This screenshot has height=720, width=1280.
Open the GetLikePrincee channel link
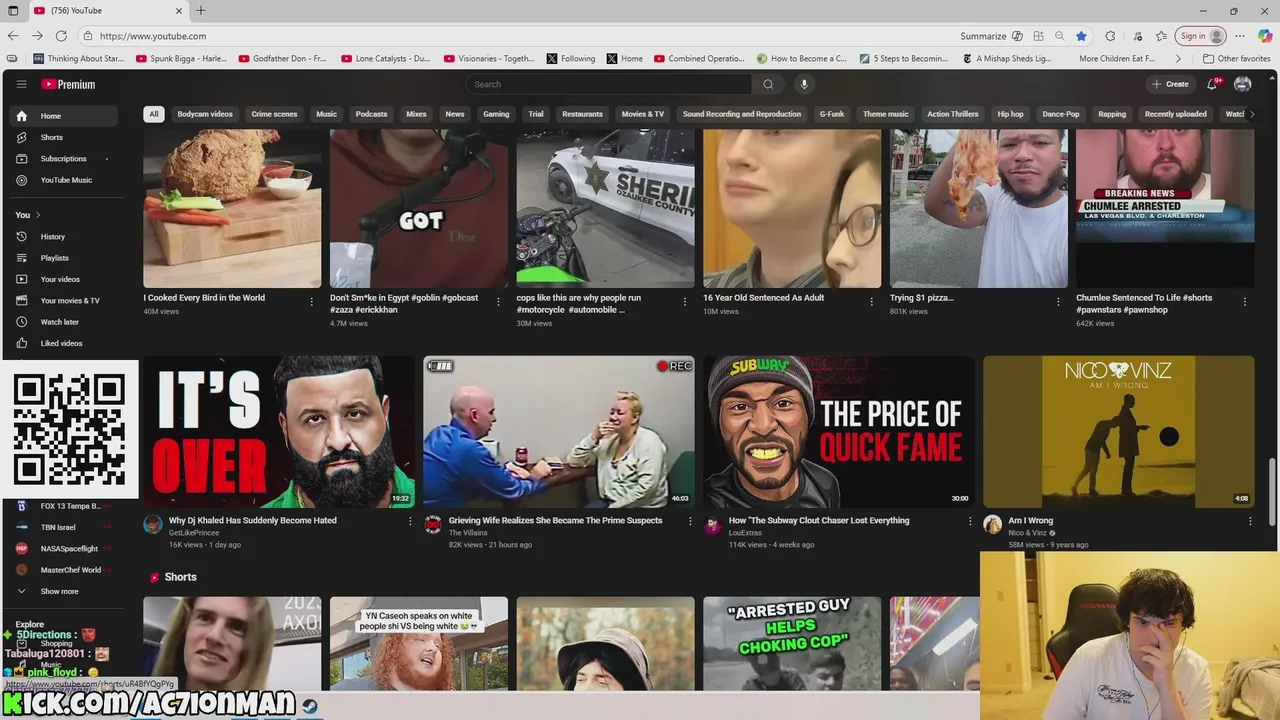point(194,533)
